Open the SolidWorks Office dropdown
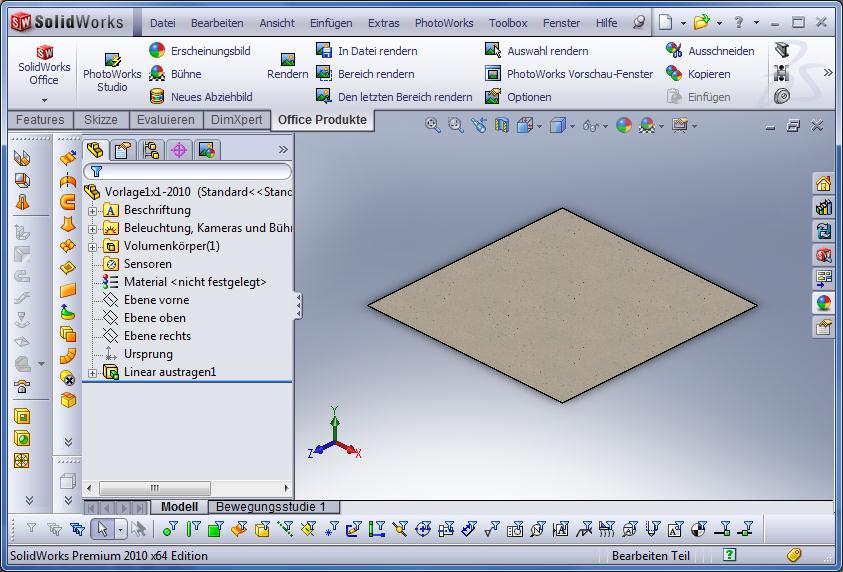Image resolution: width=843 pixels, height=572 pixels. pyautogui.click(x=44, y=100)
